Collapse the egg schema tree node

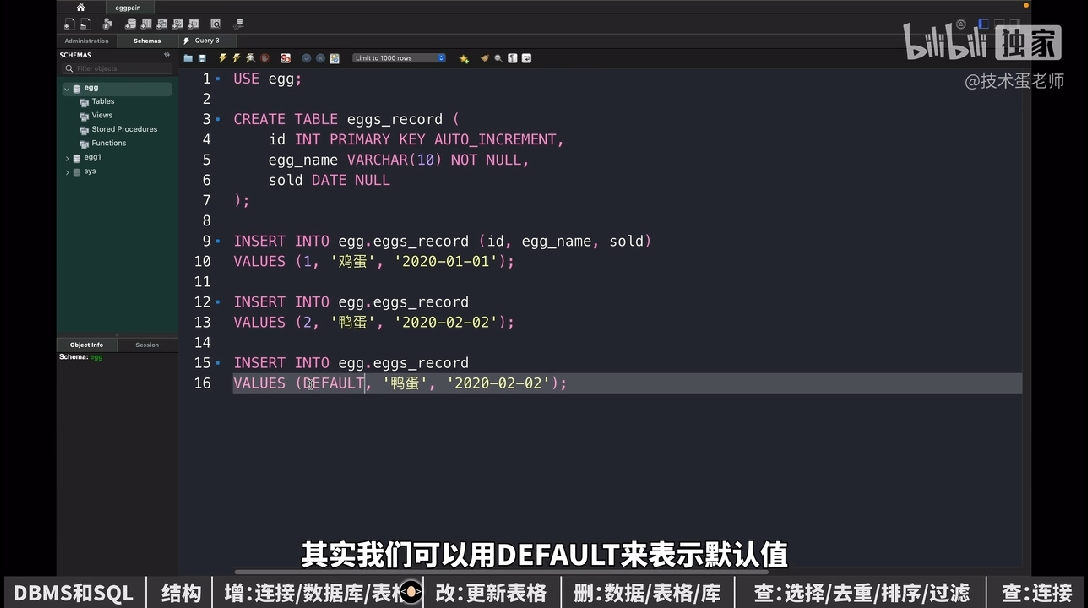click(x=67, y=88)
